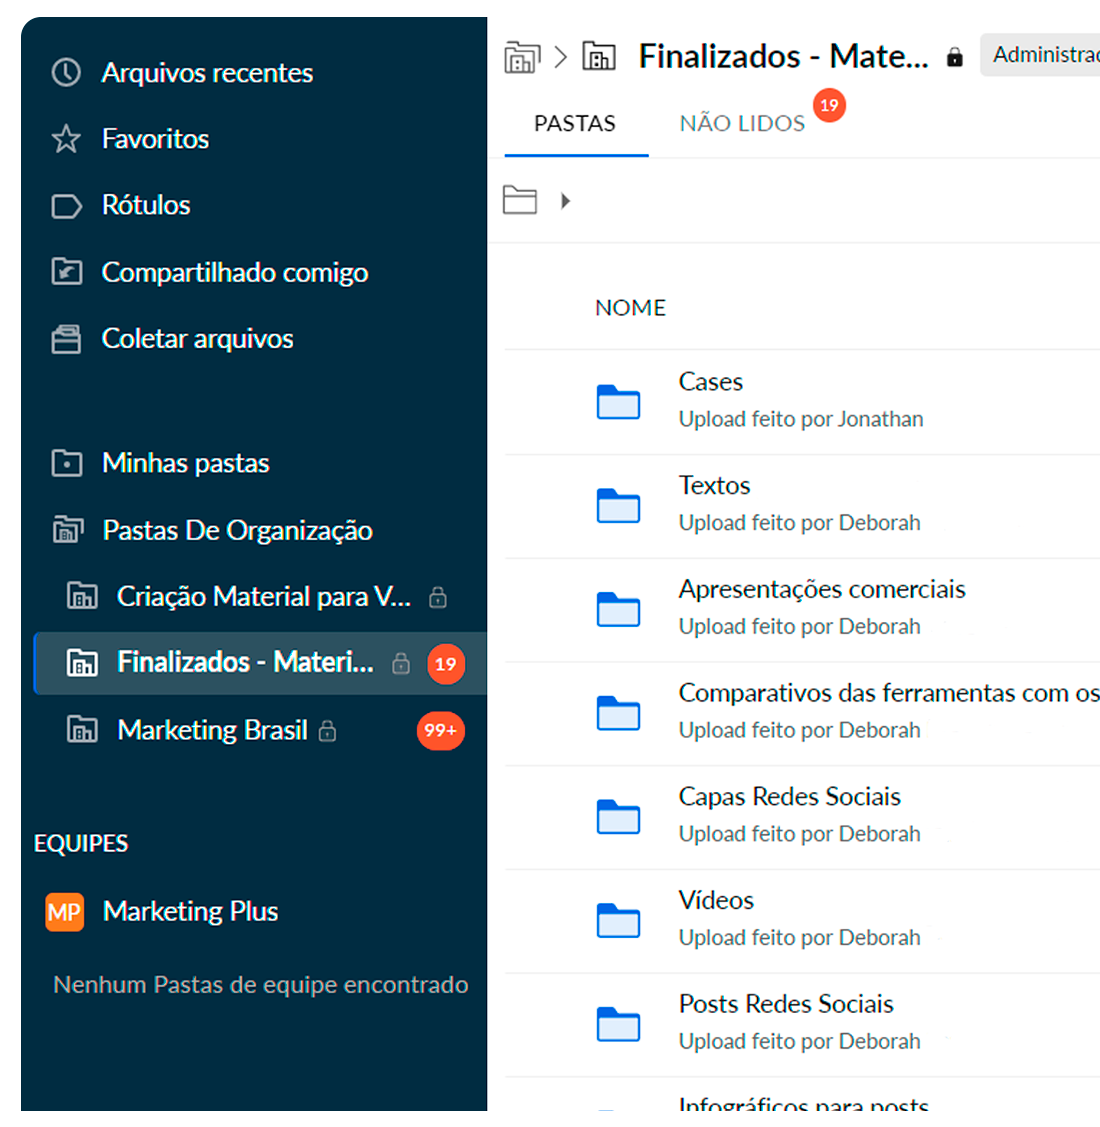
Task: Click the lock icon beside folder title
Action: (955, 58)
